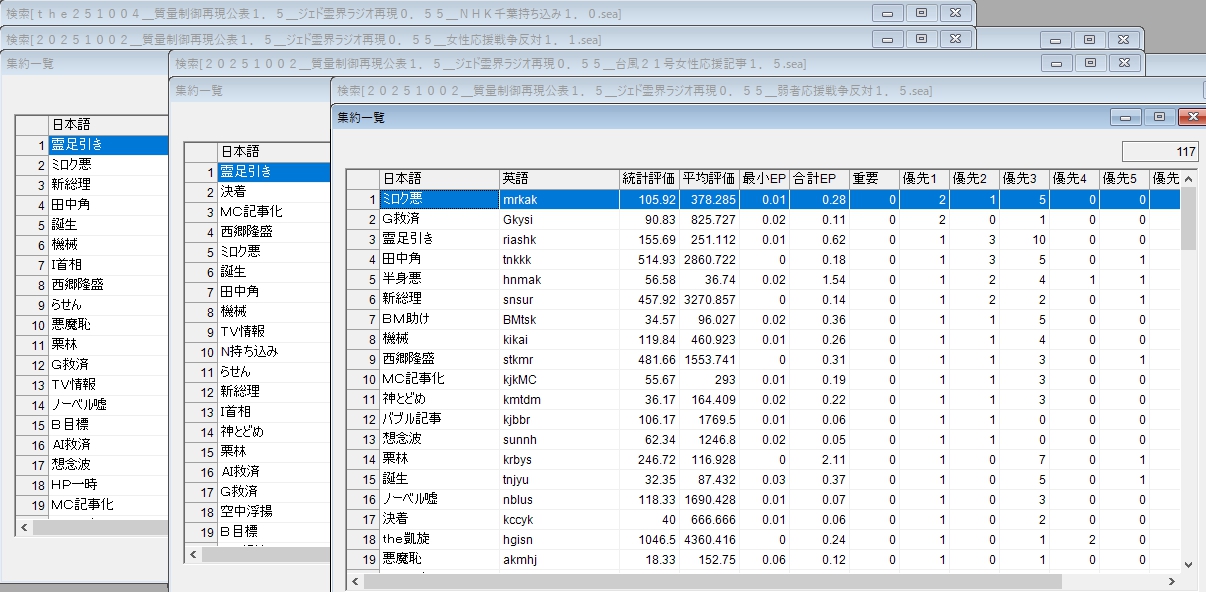Screen dimensions: 1206x592
Task: Click the main table's horizontal scrollbar thumb
Action: click(x=710, y=580)
